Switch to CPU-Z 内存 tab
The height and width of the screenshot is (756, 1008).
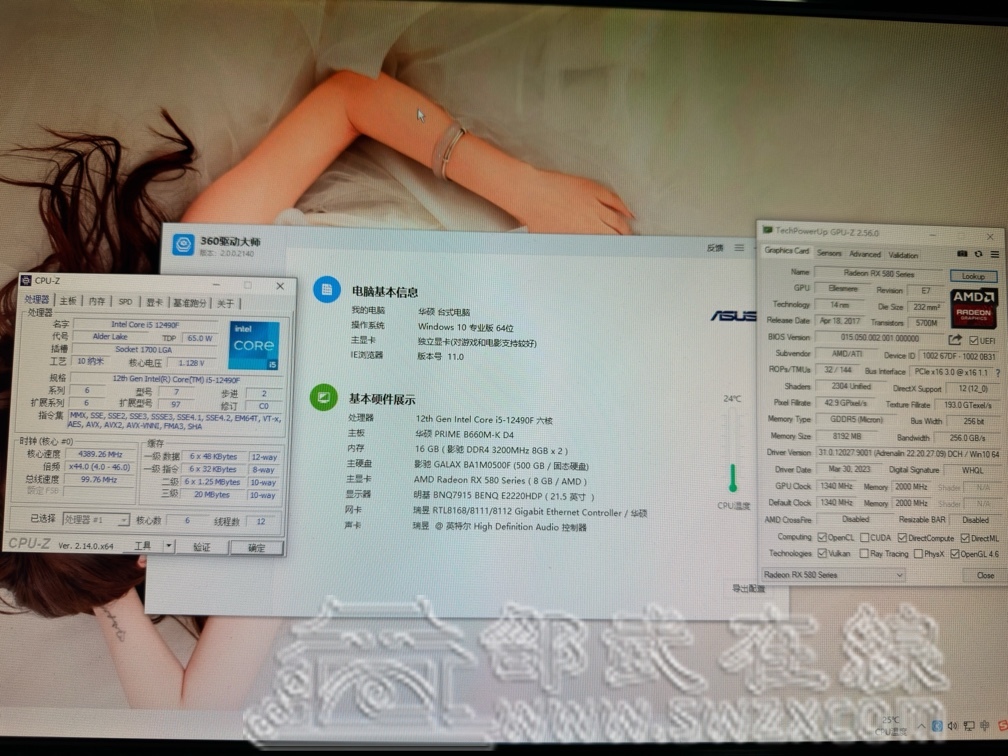[x=96, y=302]
